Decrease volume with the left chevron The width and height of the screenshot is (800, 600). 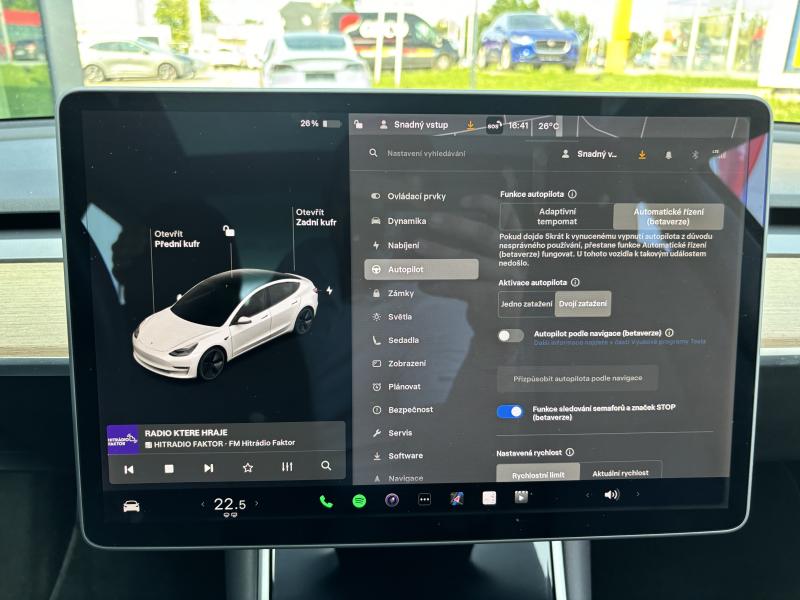[587, 495]
